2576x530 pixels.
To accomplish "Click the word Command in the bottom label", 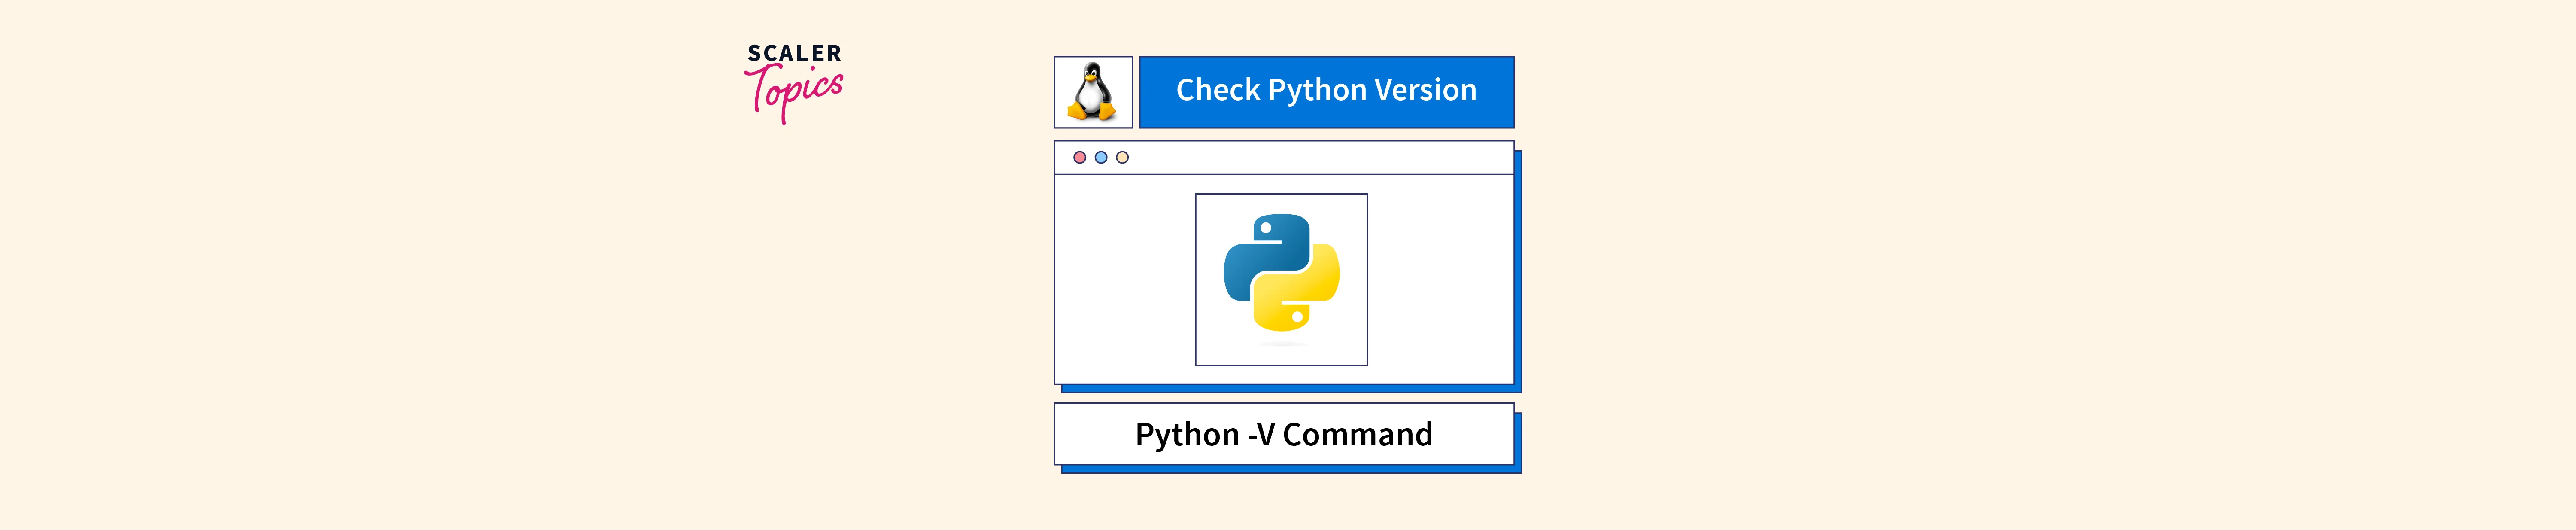I will (1357, 434).
